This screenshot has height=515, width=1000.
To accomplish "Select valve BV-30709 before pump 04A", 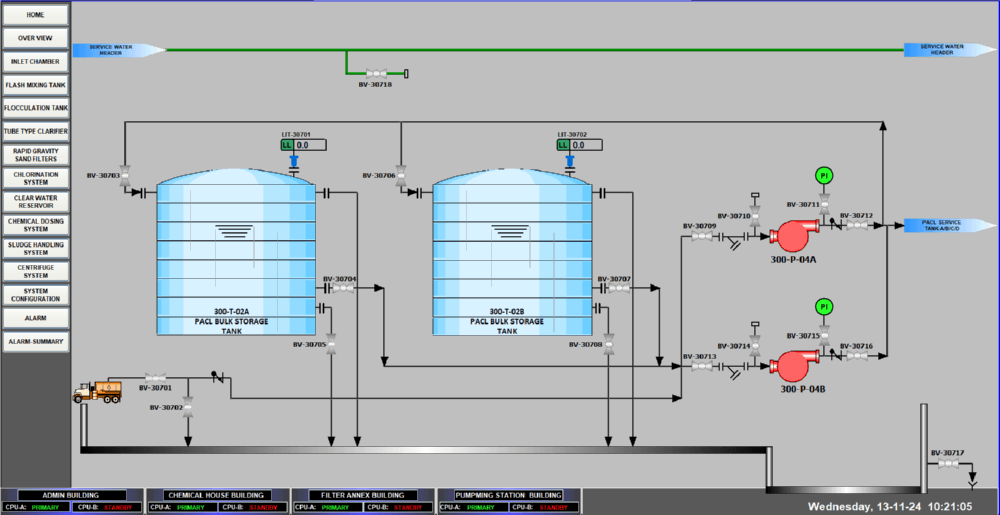I will tap(699, 237).
